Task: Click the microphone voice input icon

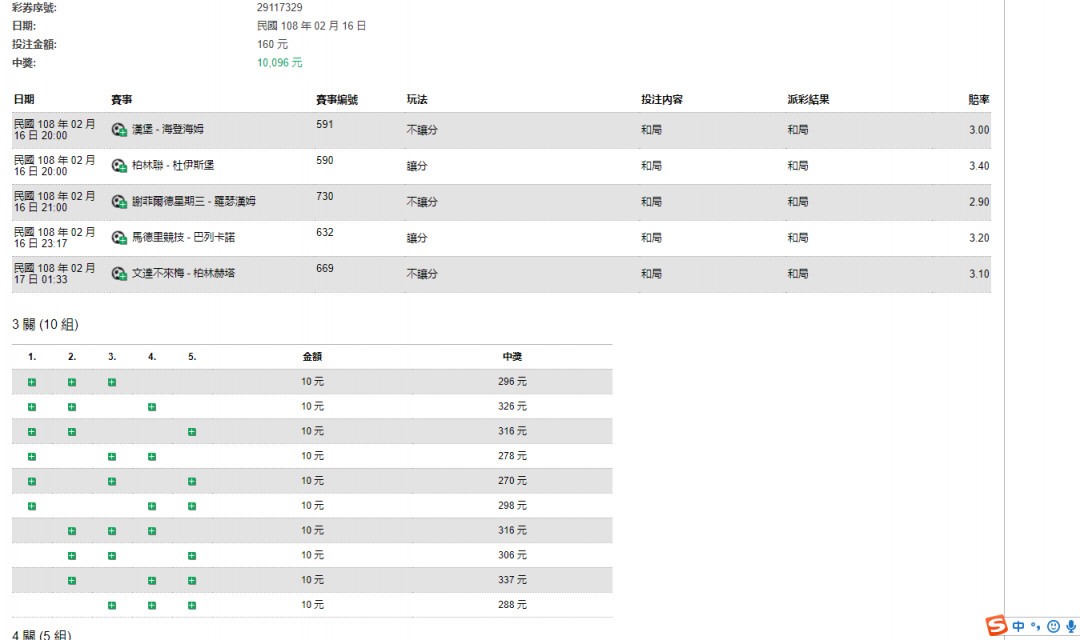Action: pyautogui.click(x=1070, y=626)
